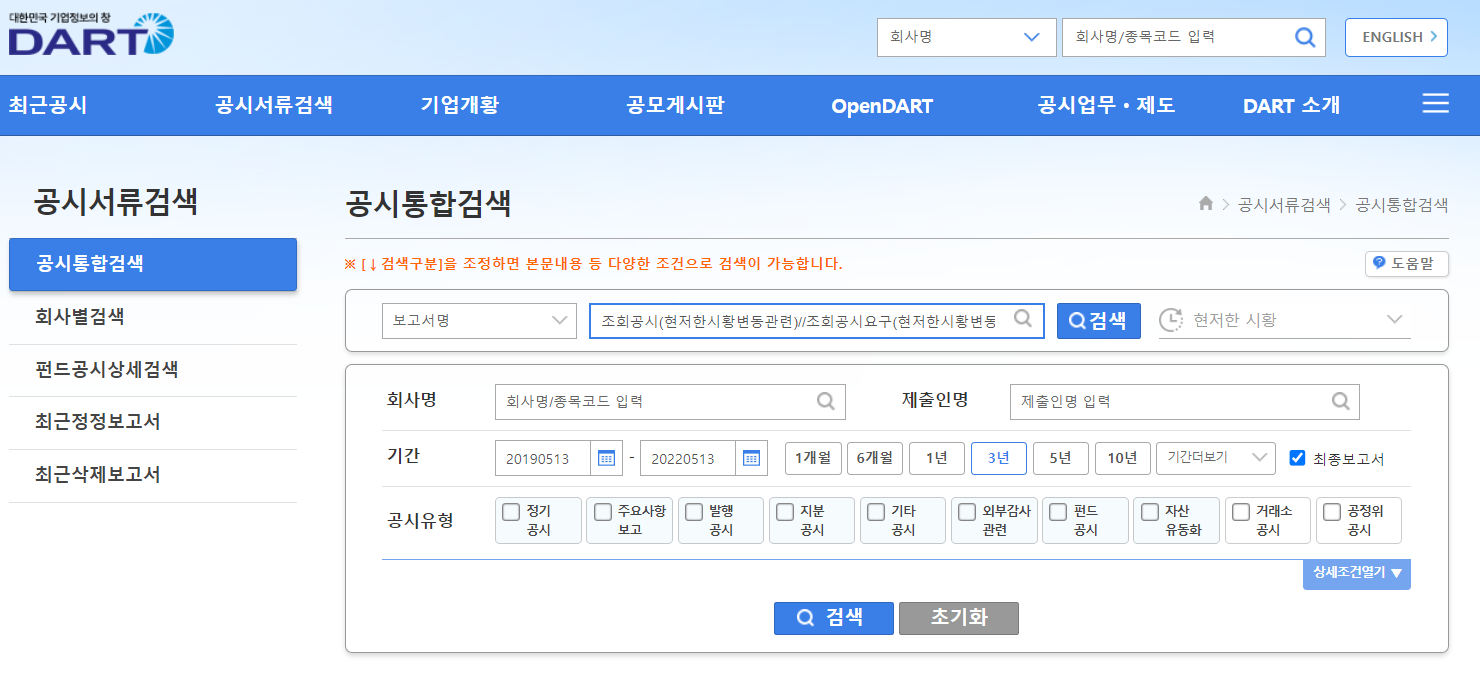Click magnifier icon inside report name field
This screenshot has width=1480, height=674.
tap(1022, 319)
